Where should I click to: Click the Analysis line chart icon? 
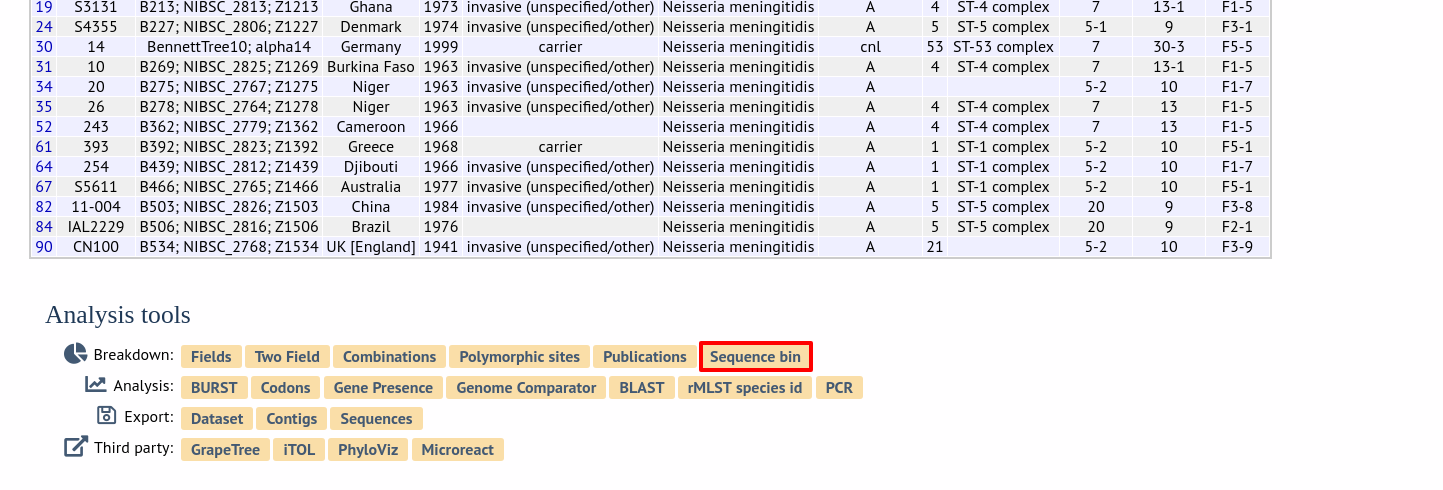96,384
